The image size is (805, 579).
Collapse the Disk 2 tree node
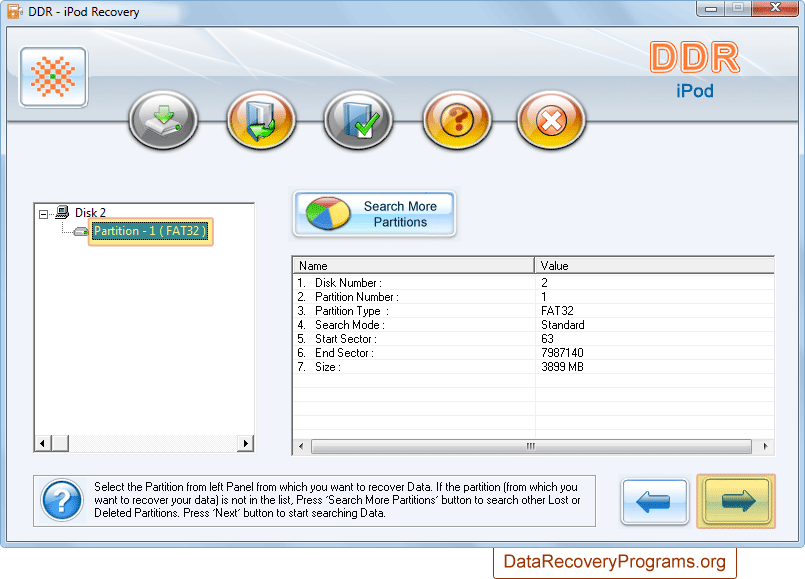point(44,214)
